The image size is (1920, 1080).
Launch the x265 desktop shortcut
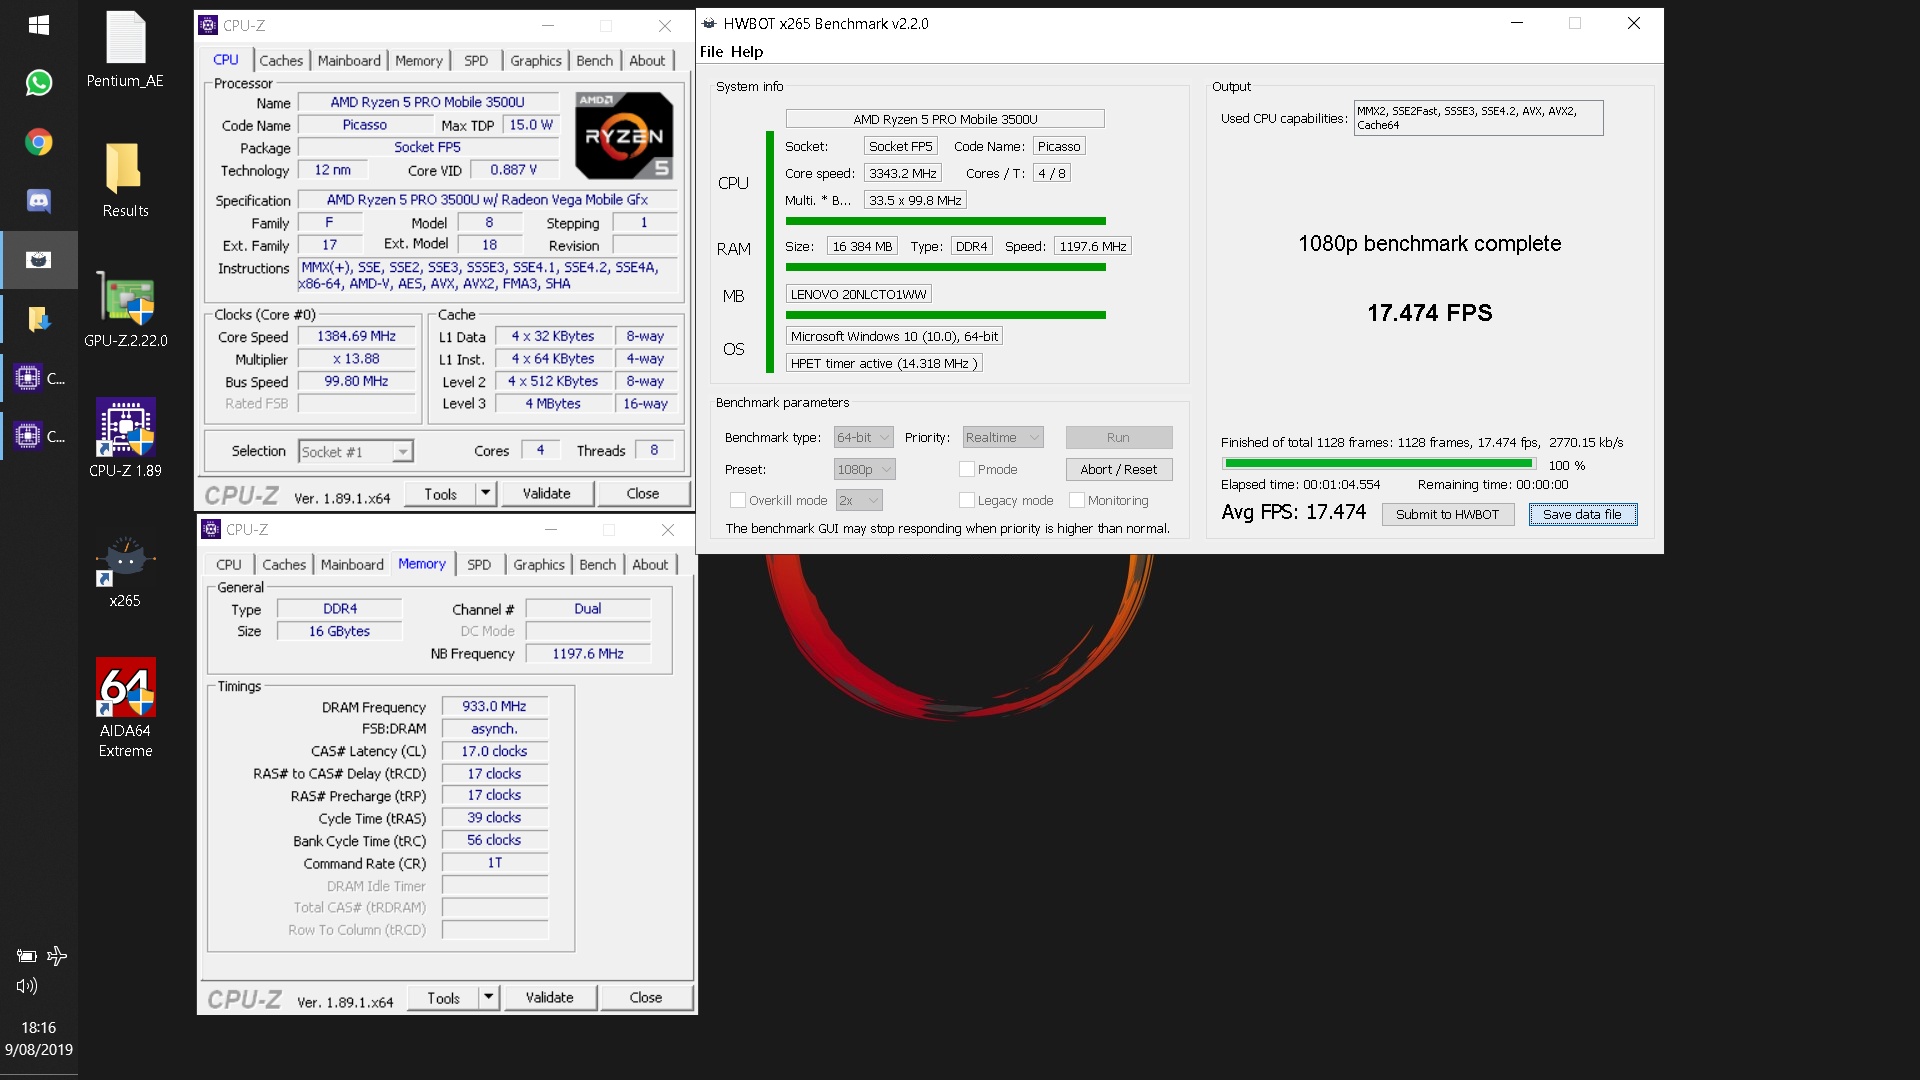(125, 571)
